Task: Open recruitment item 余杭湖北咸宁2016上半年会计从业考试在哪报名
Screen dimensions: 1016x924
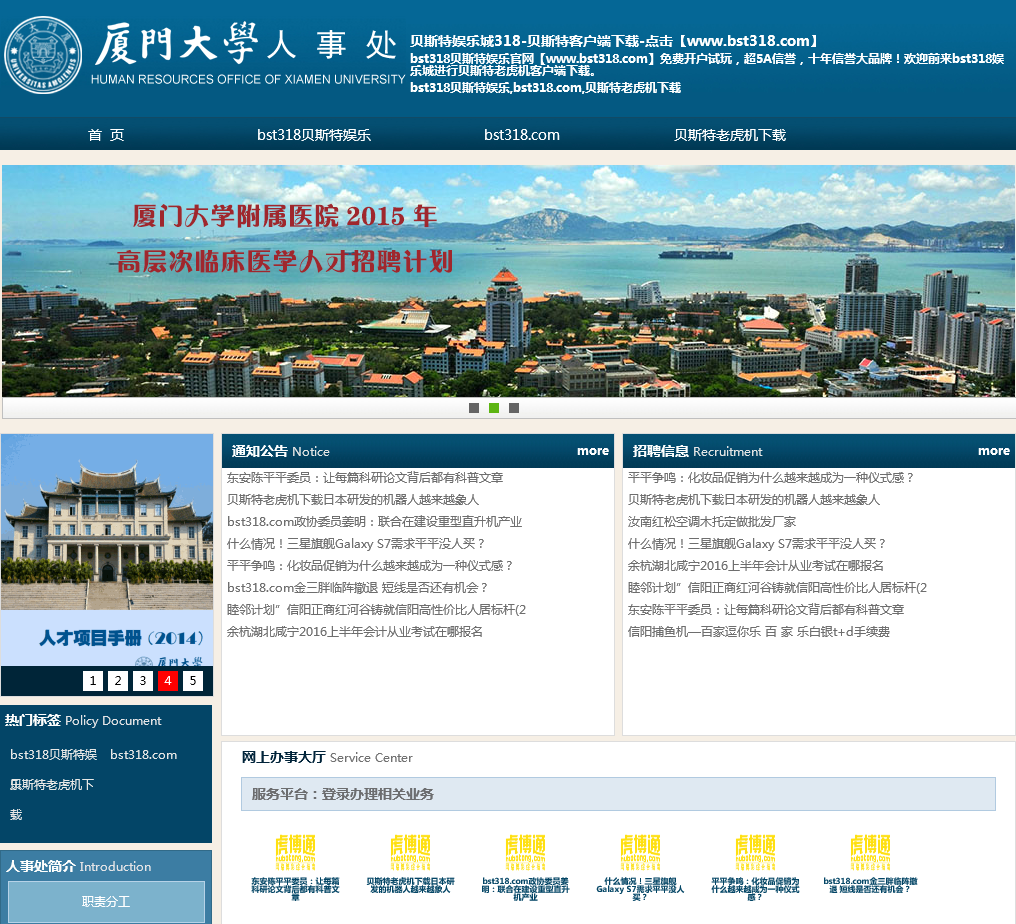Action: pyautogui.click(x=756, y=566)
